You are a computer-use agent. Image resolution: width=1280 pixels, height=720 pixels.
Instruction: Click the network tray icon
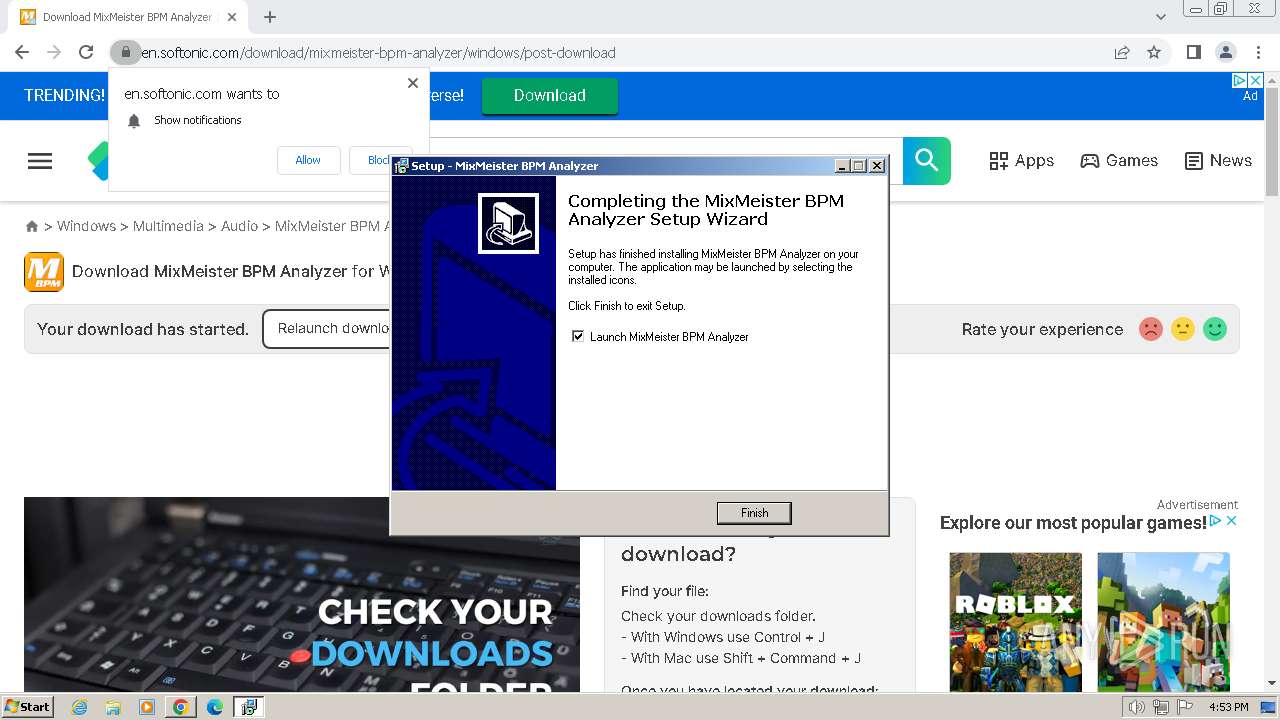1160,707
